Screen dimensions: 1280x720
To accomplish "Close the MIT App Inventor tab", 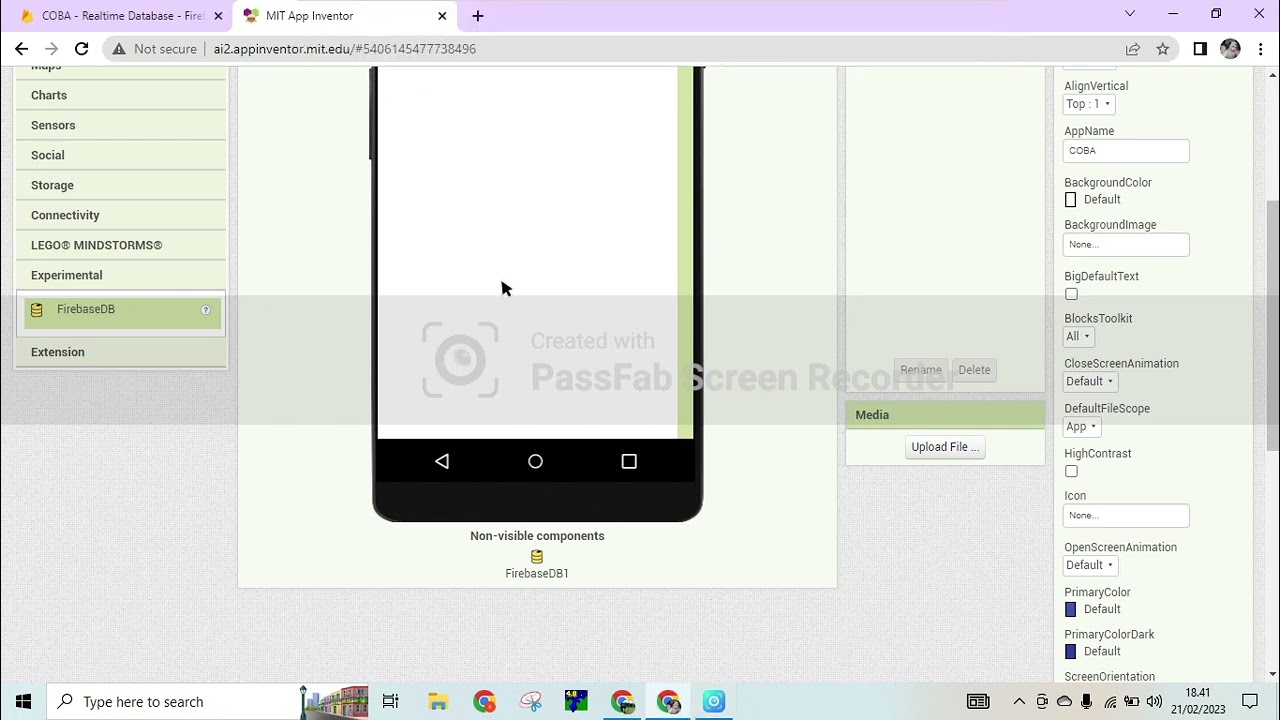I will [x=442, y=16].
